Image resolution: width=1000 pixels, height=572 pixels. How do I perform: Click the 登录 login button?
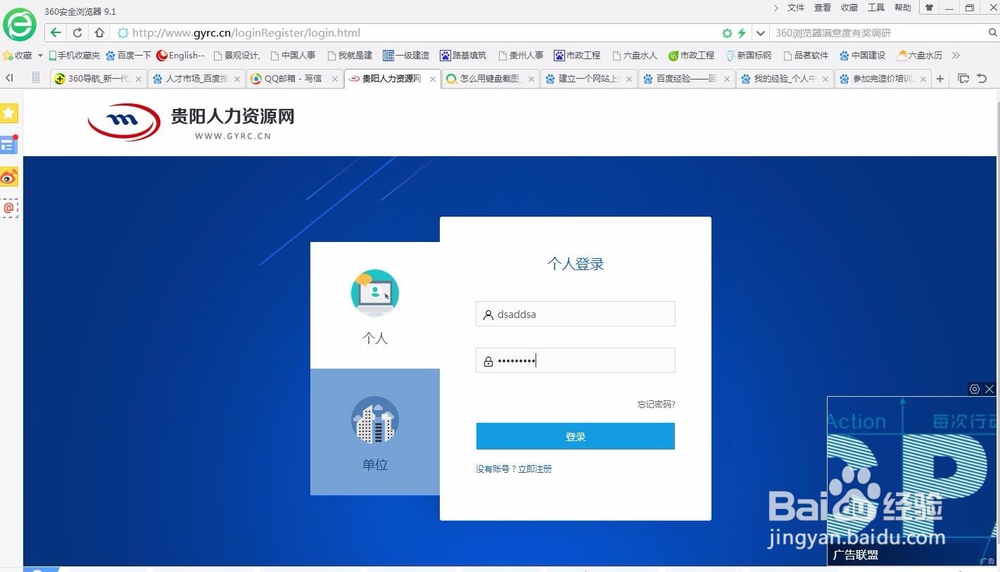pos(575,436)
